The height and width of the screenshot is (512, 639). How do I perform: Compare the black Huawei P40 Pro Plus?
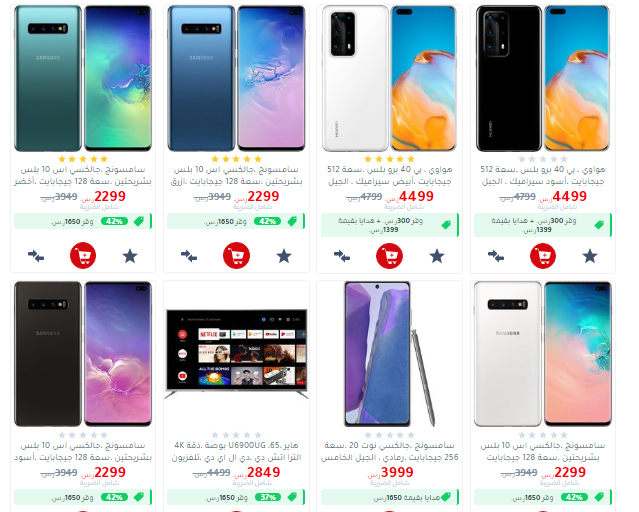(496, 256)
